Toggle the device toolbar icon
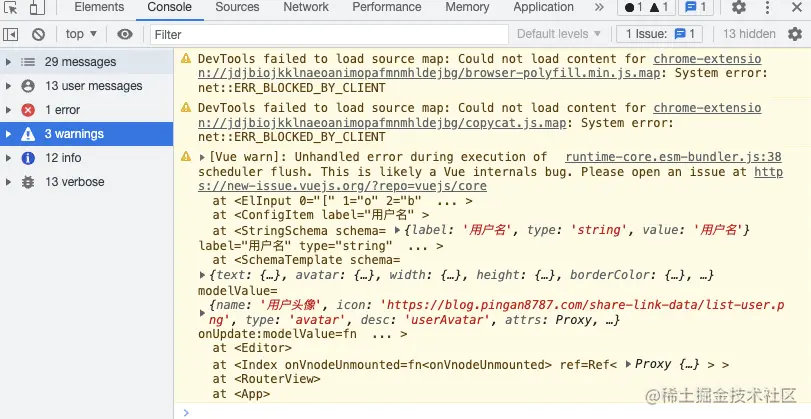Image resolution: width=811 pixels, height=419 pixels. (36, 7)
